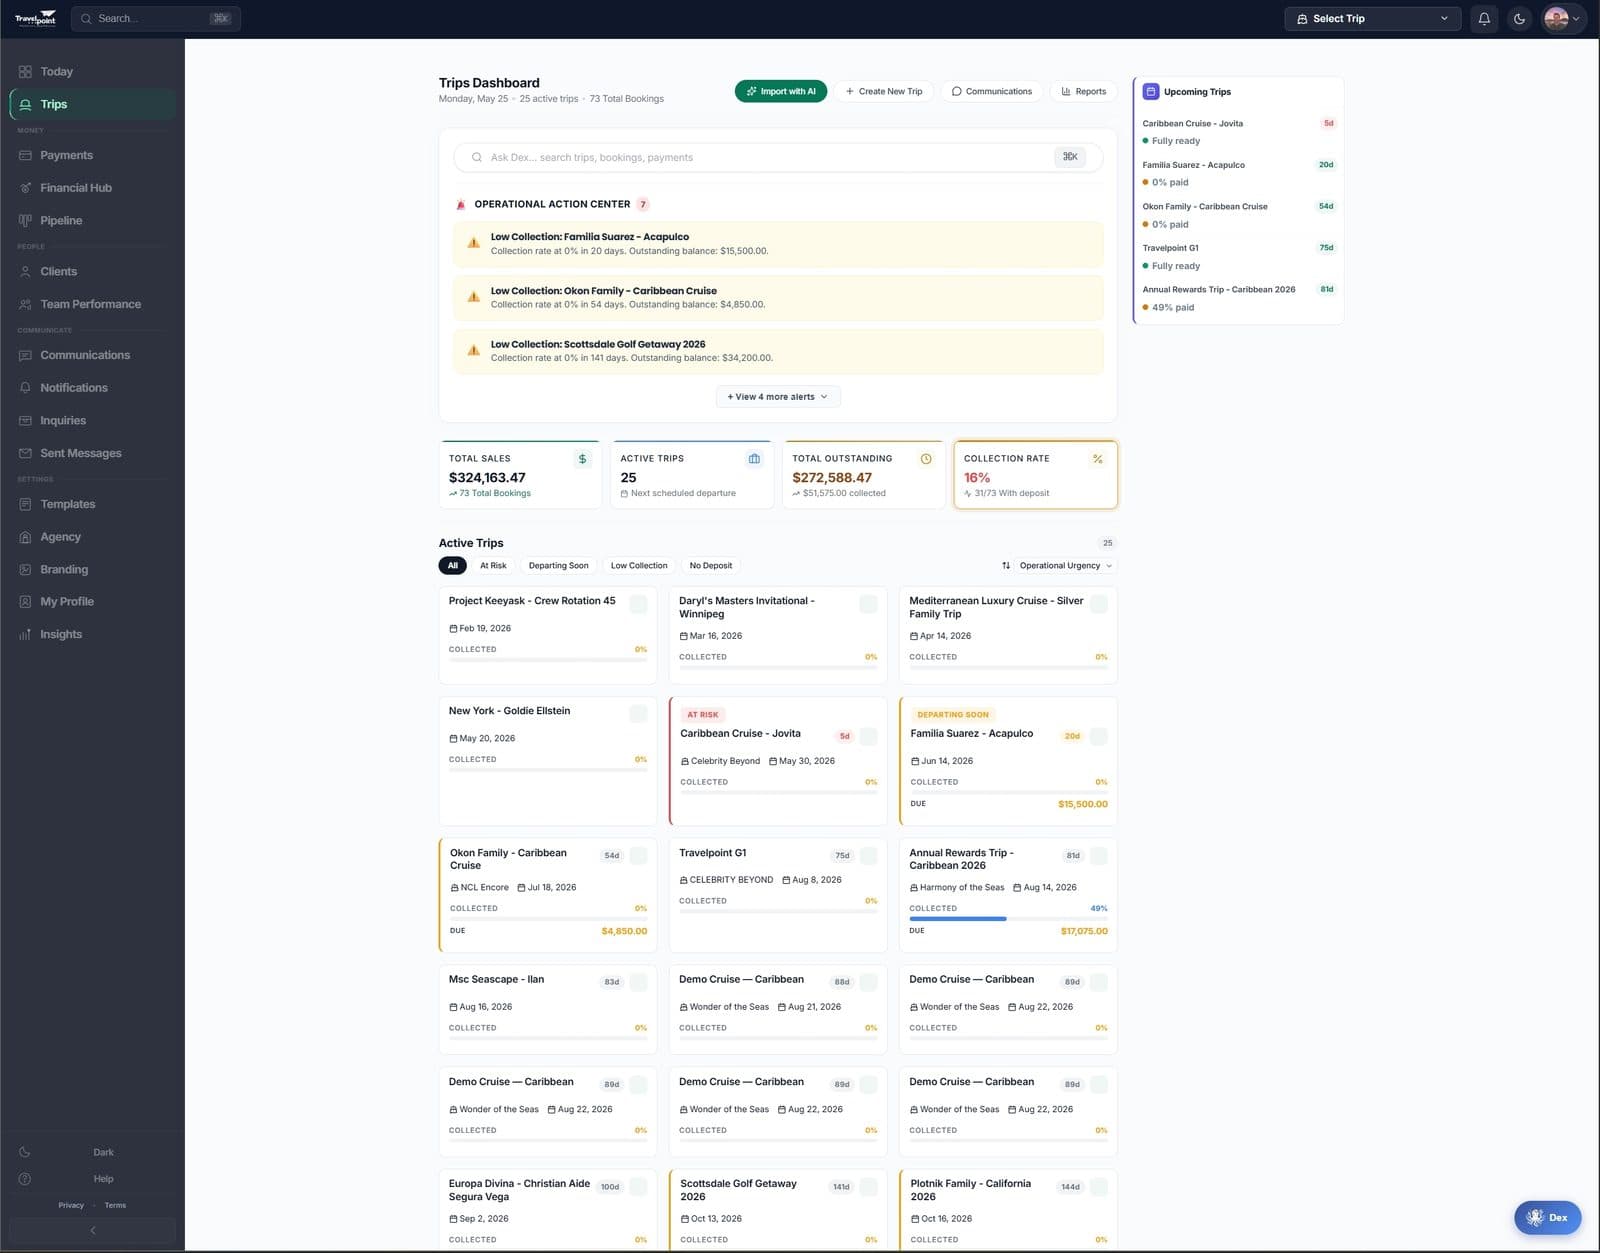
Task: Tick the Caribbean Cruise - Jovita card checkbox
Action: click(x=868, y=736)
